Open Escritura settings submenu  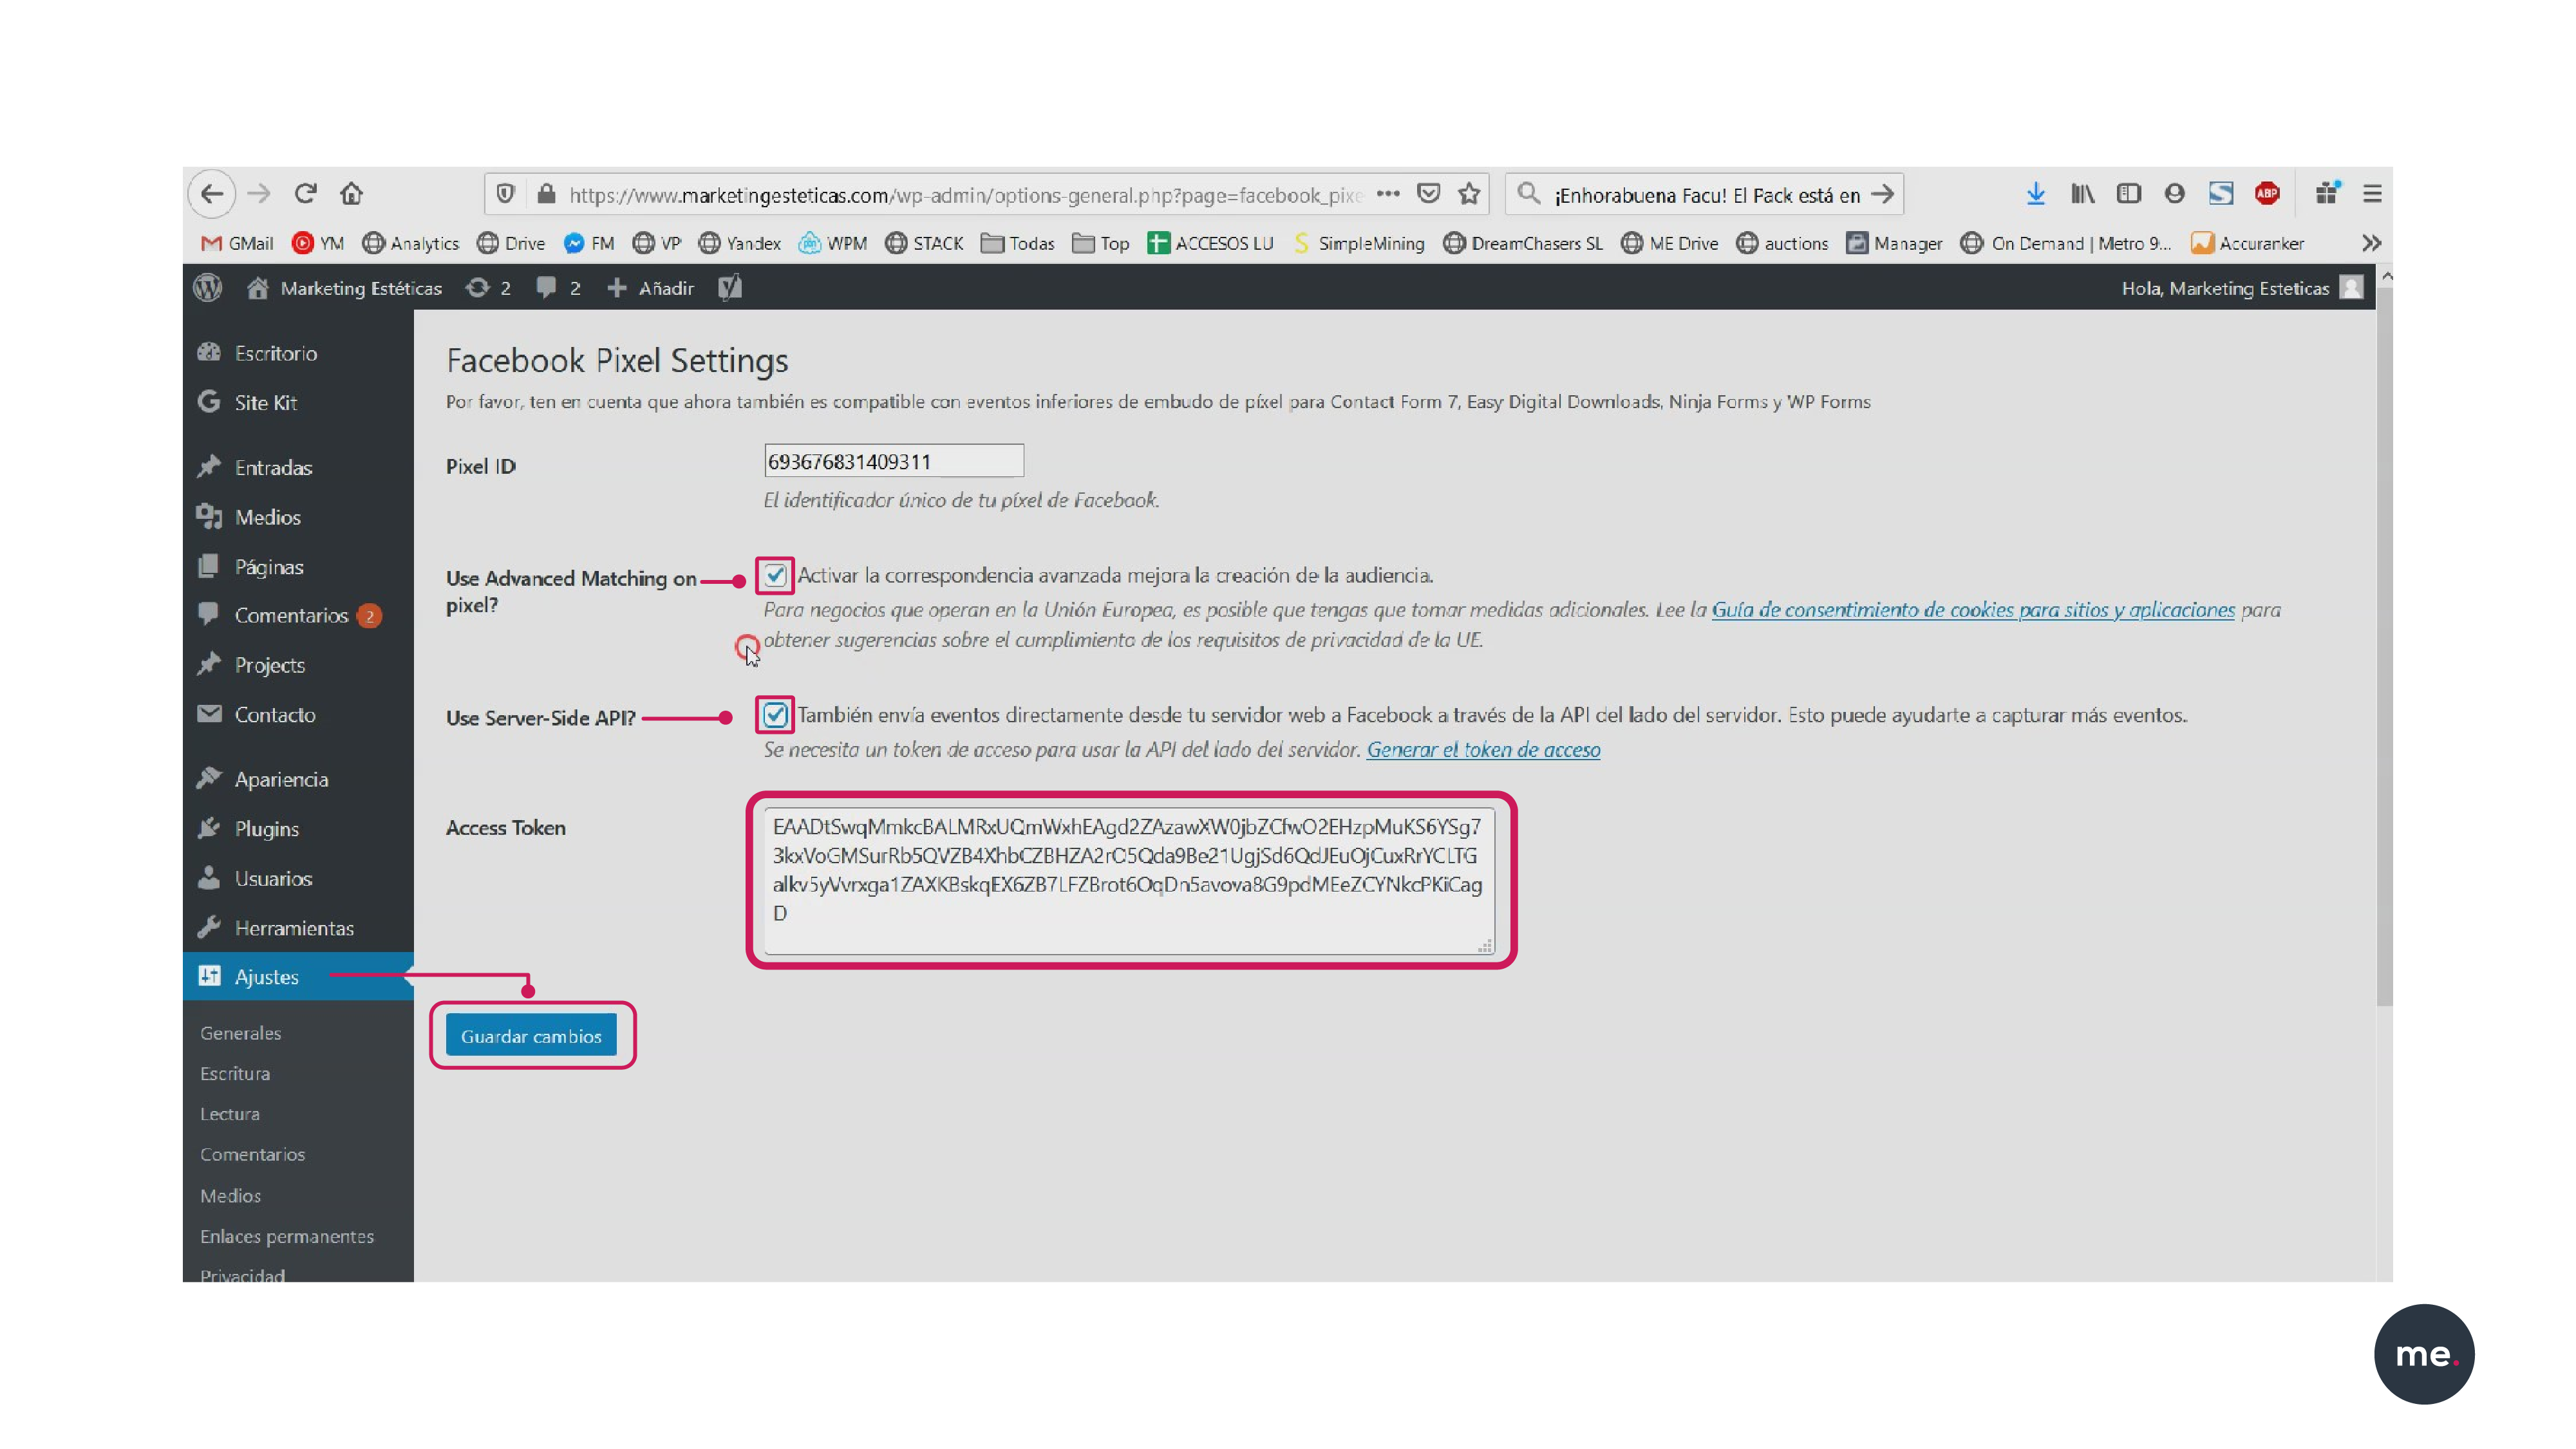[235, 1073]
